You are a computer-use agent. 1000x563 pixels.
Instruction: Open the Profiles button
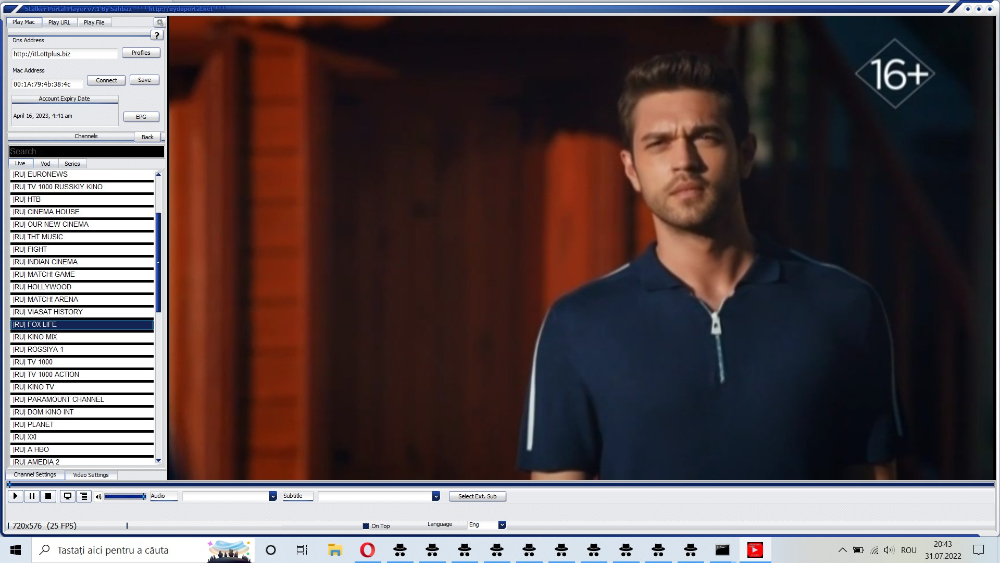click(141, 53)
